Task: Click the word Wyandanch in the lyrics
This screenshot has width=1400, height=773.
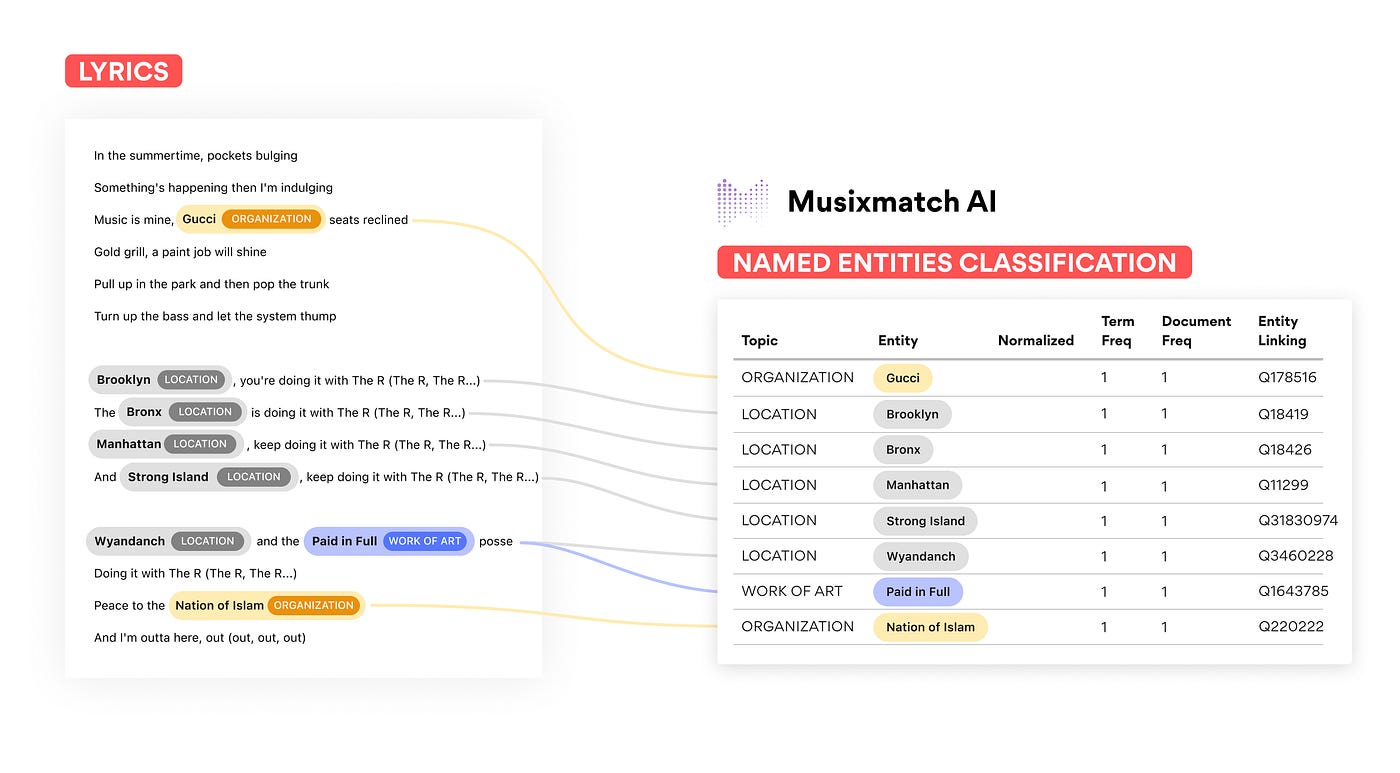Action: pos(130,541)
